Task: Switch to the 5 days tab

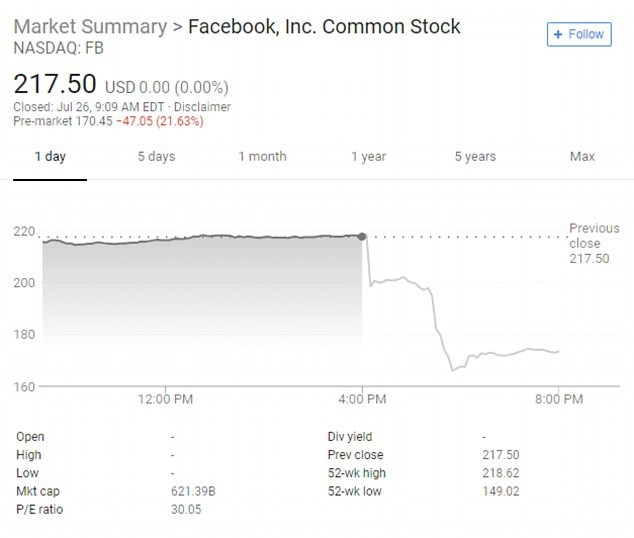Action: (156, 156)
